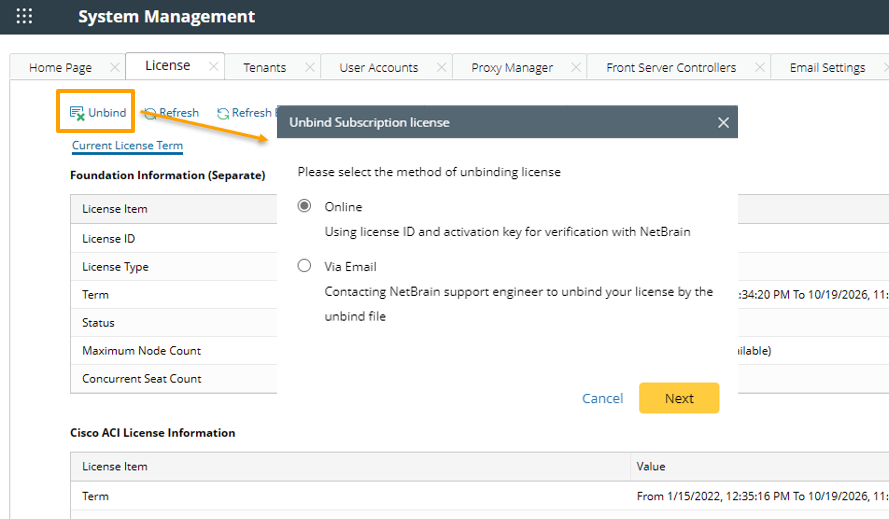
Task: Close the Proxy Manager tab
Action: pos(575,67)
